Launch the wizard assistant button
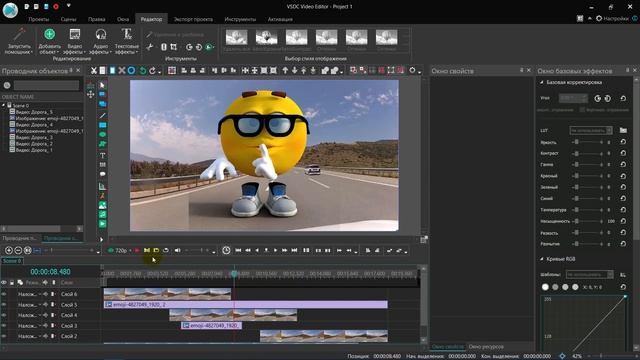 (x=19, y=41)
